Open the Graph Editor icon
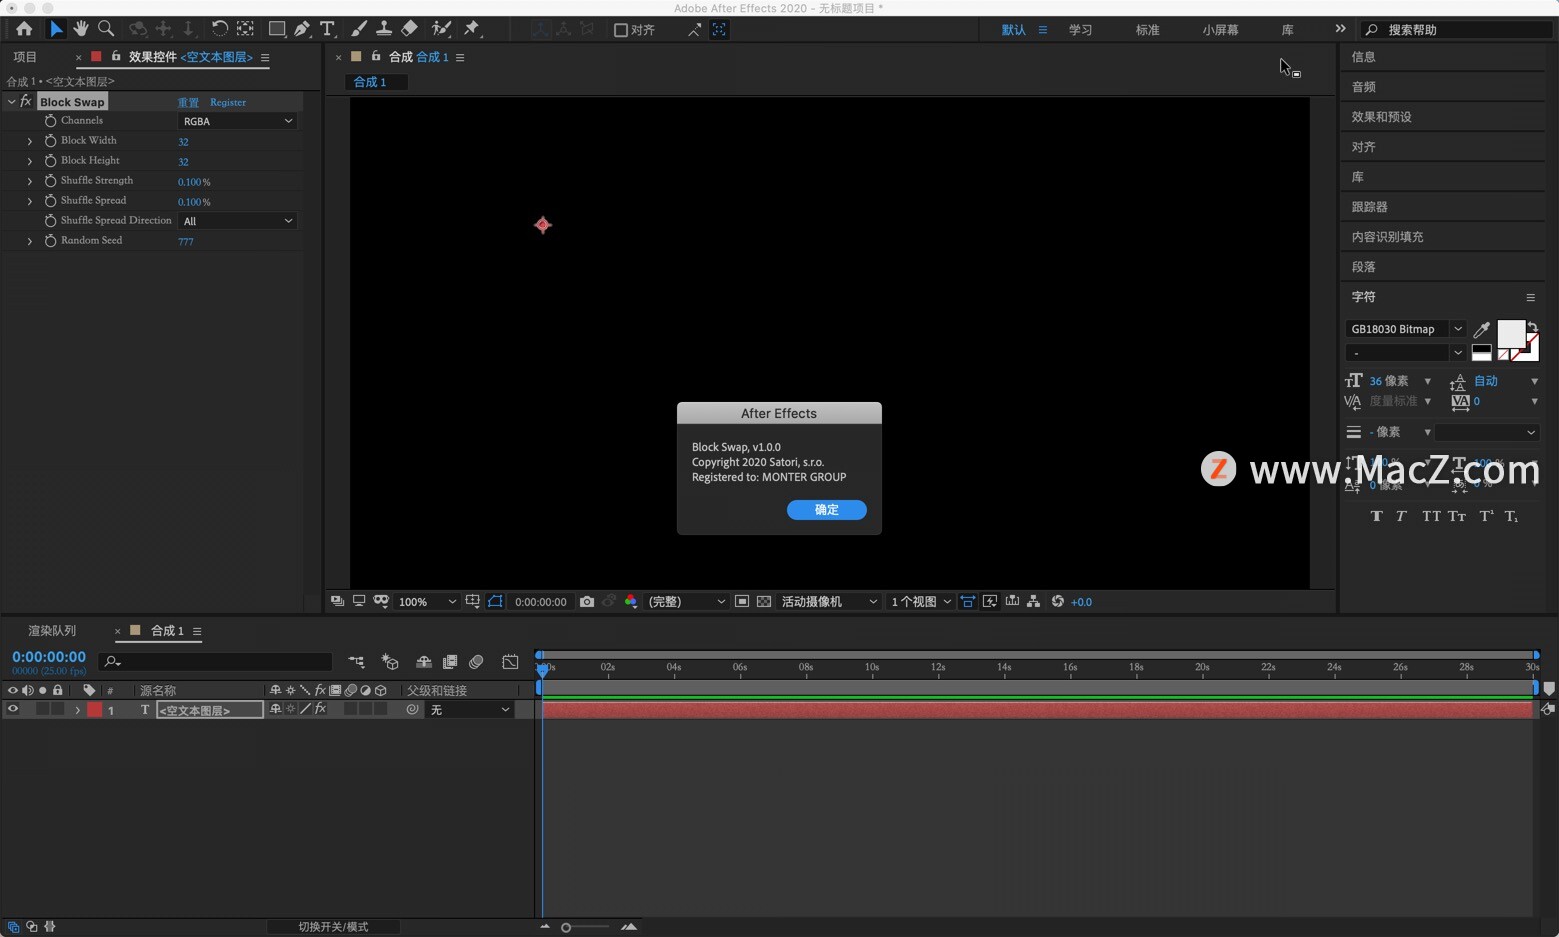The height and width of the screenshot is (937, 1559). coord(510,662)
